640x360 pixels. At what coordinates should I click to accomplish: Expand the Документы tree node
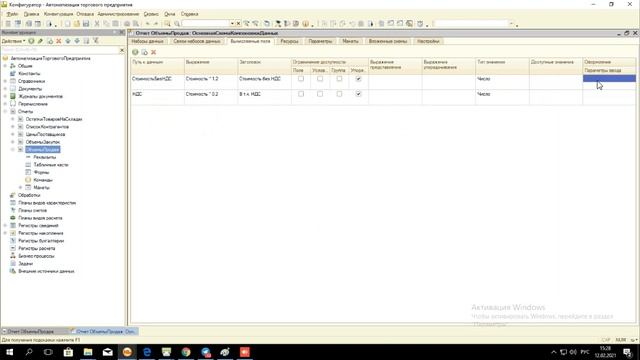[5, 89]
